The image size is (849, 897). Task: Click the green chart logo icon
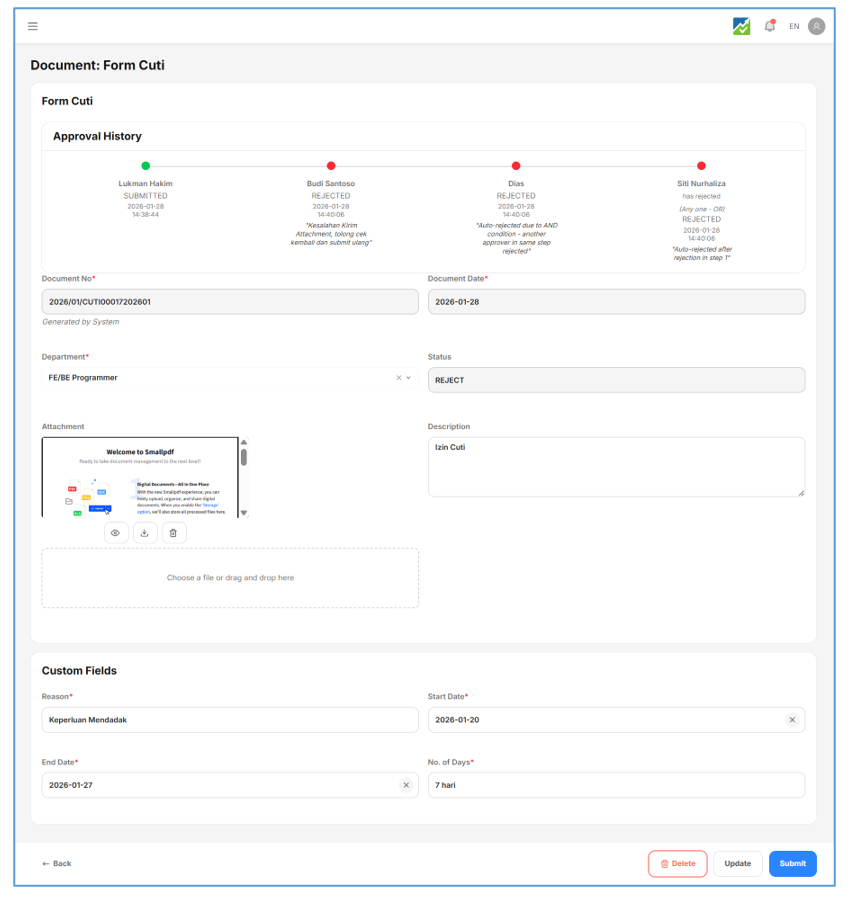[x=741, y=26]
